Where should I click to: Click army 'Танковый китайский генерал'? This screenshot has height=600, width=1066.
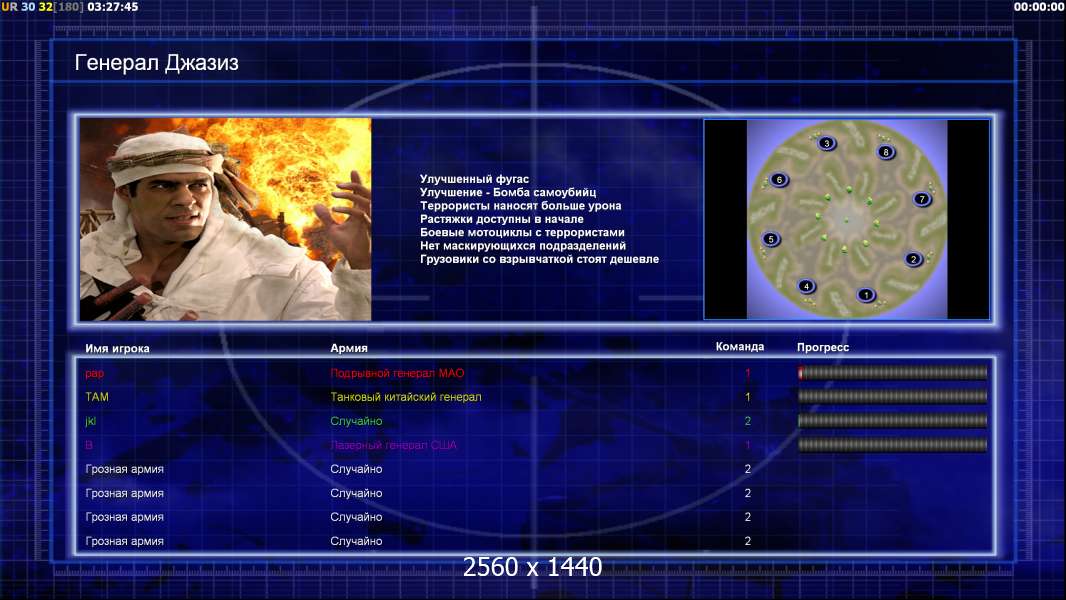tap(406, 397)
